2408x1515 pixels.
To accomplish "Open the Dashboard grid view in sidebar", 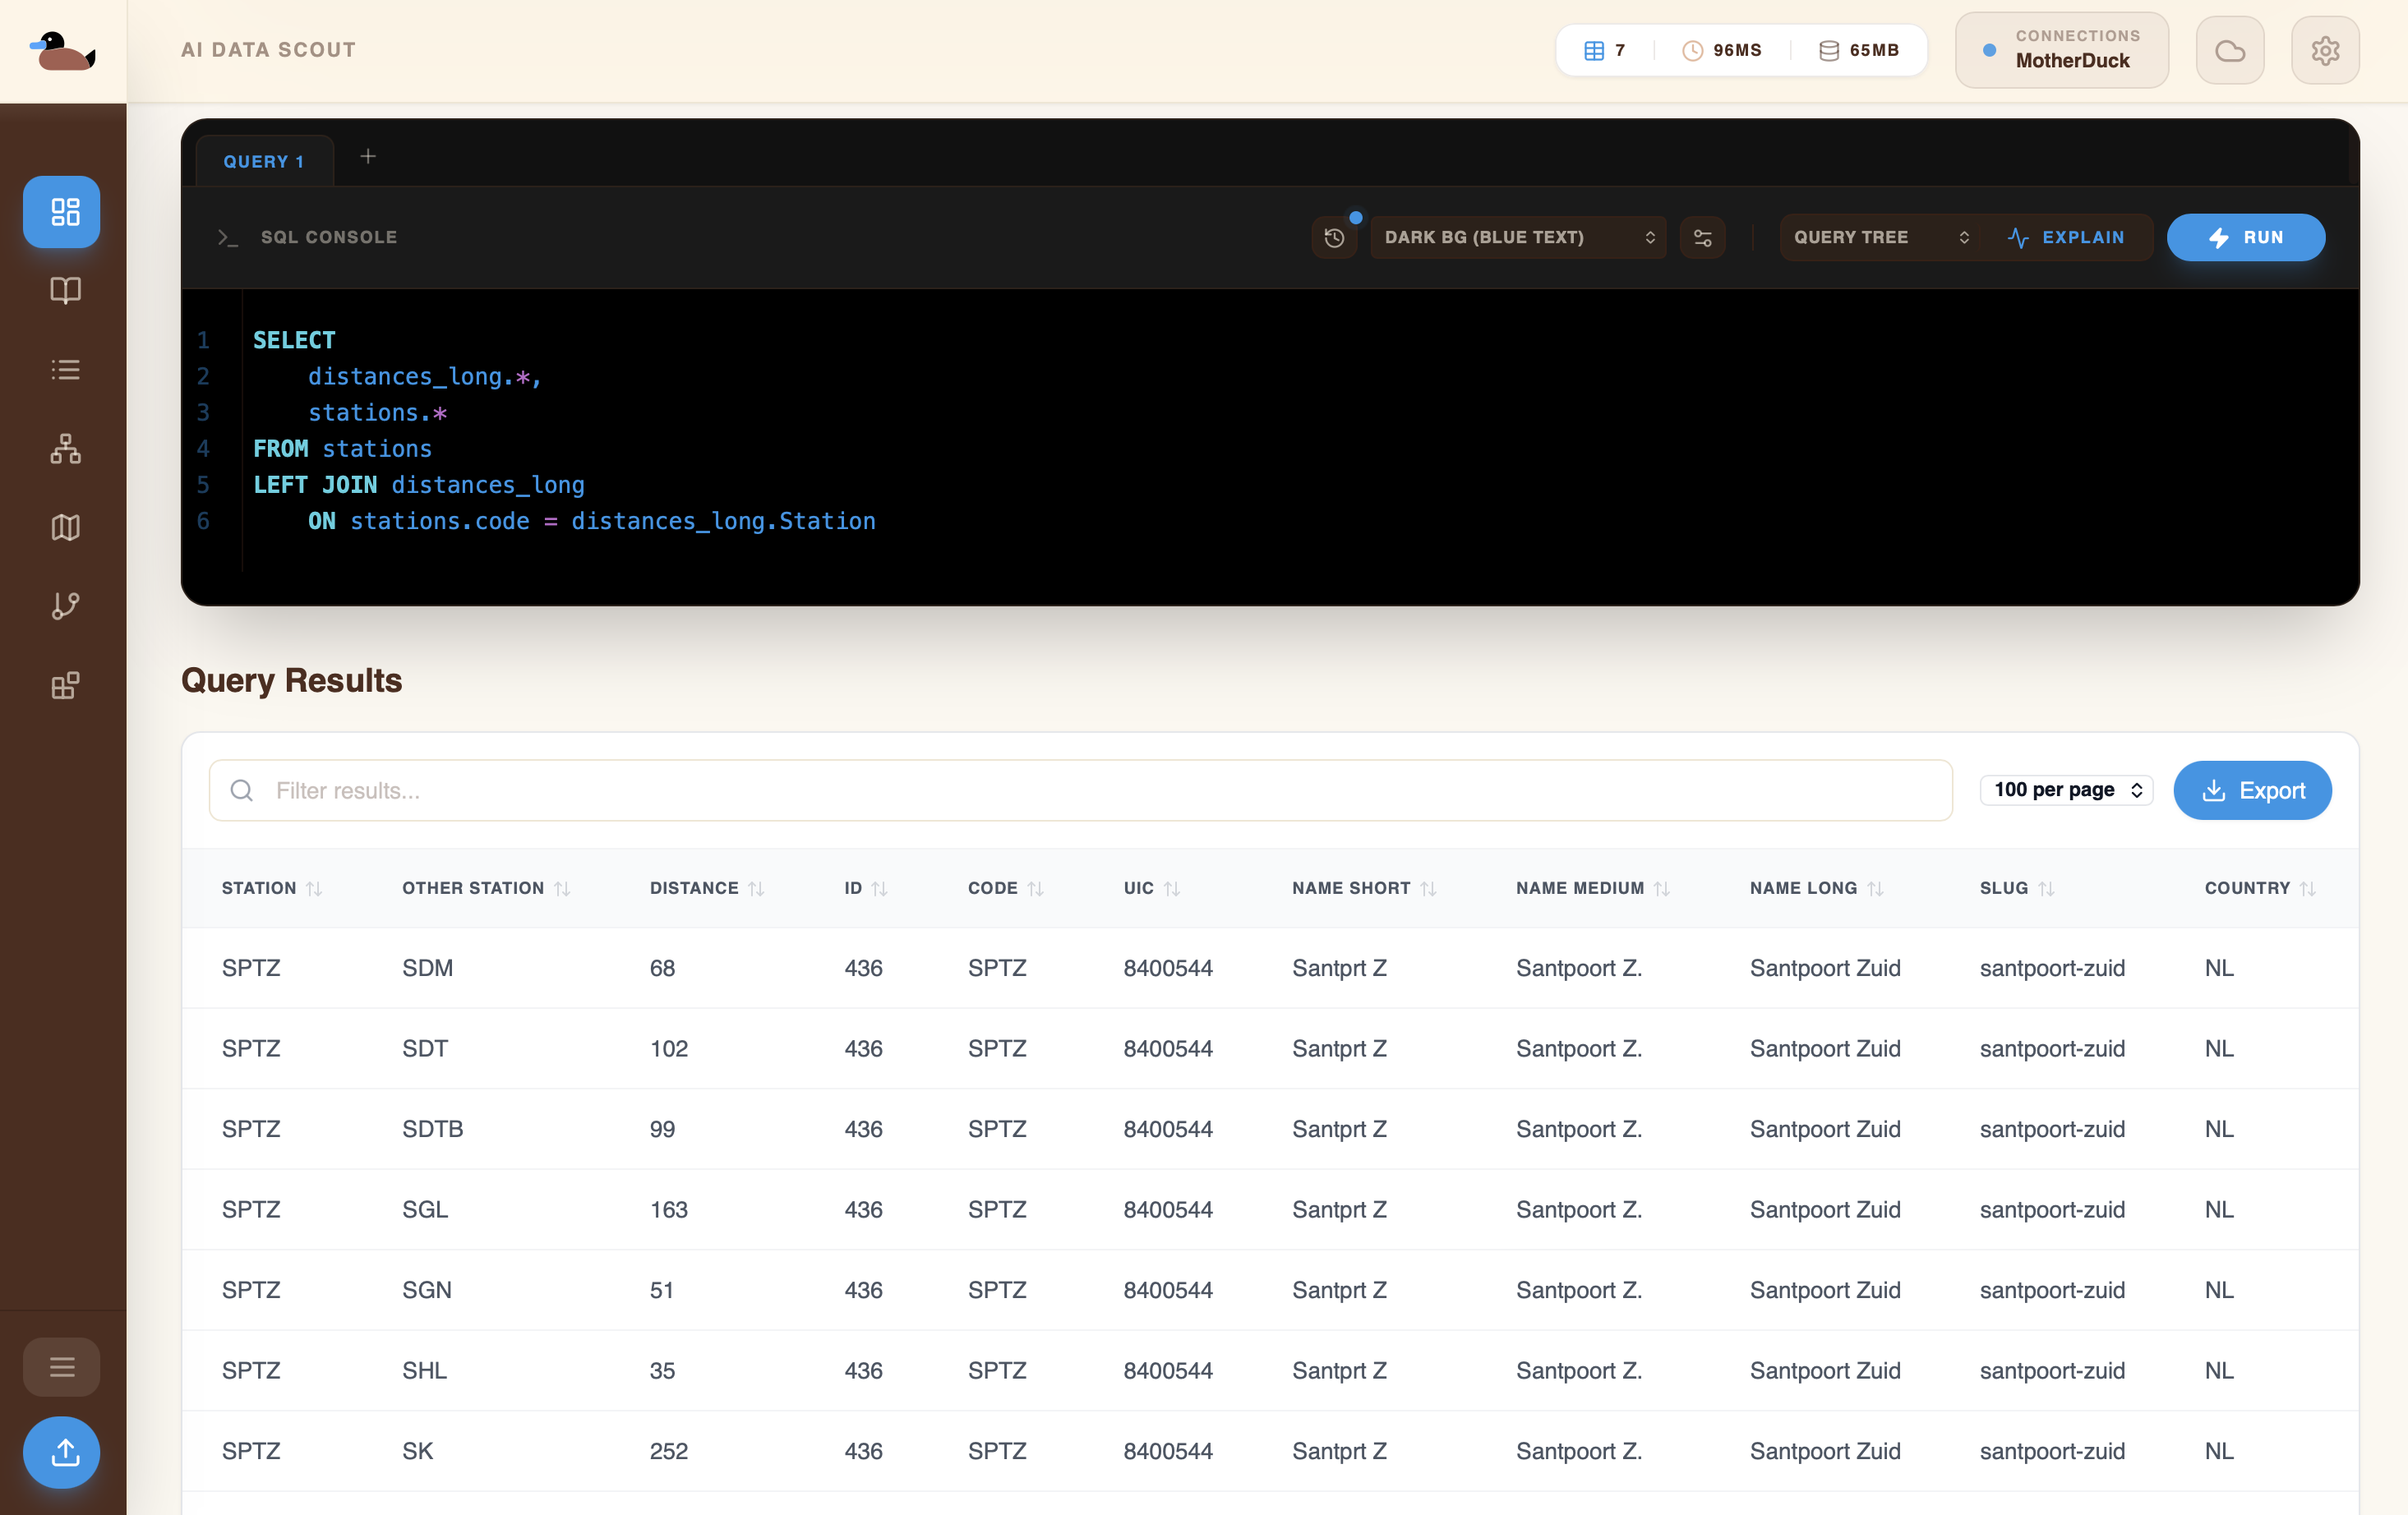I will point(62,211).
